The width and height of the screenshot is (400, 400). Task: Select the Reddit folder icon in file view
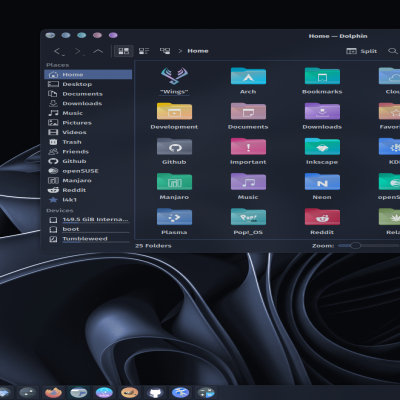coord(322,217)
